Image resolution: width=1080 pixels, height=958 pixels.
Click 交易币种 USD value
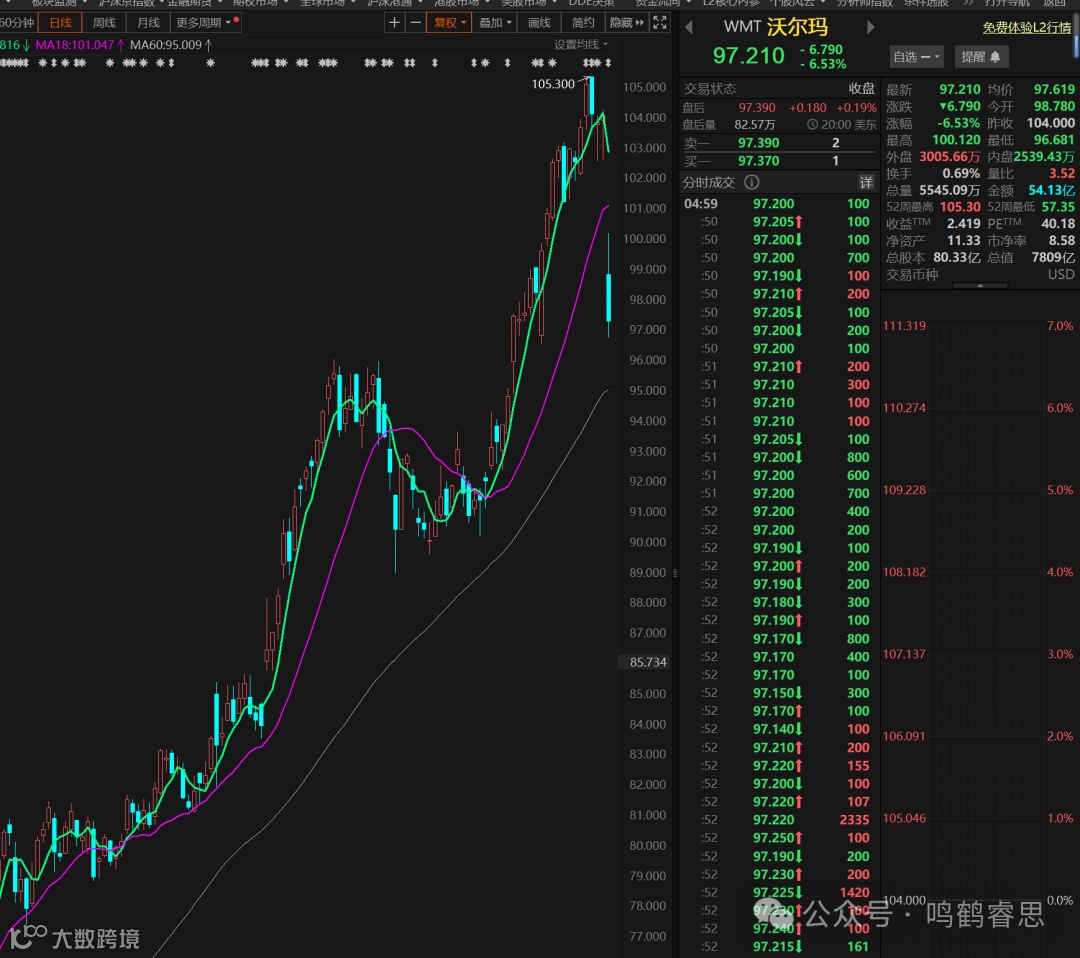point(1061,274)
